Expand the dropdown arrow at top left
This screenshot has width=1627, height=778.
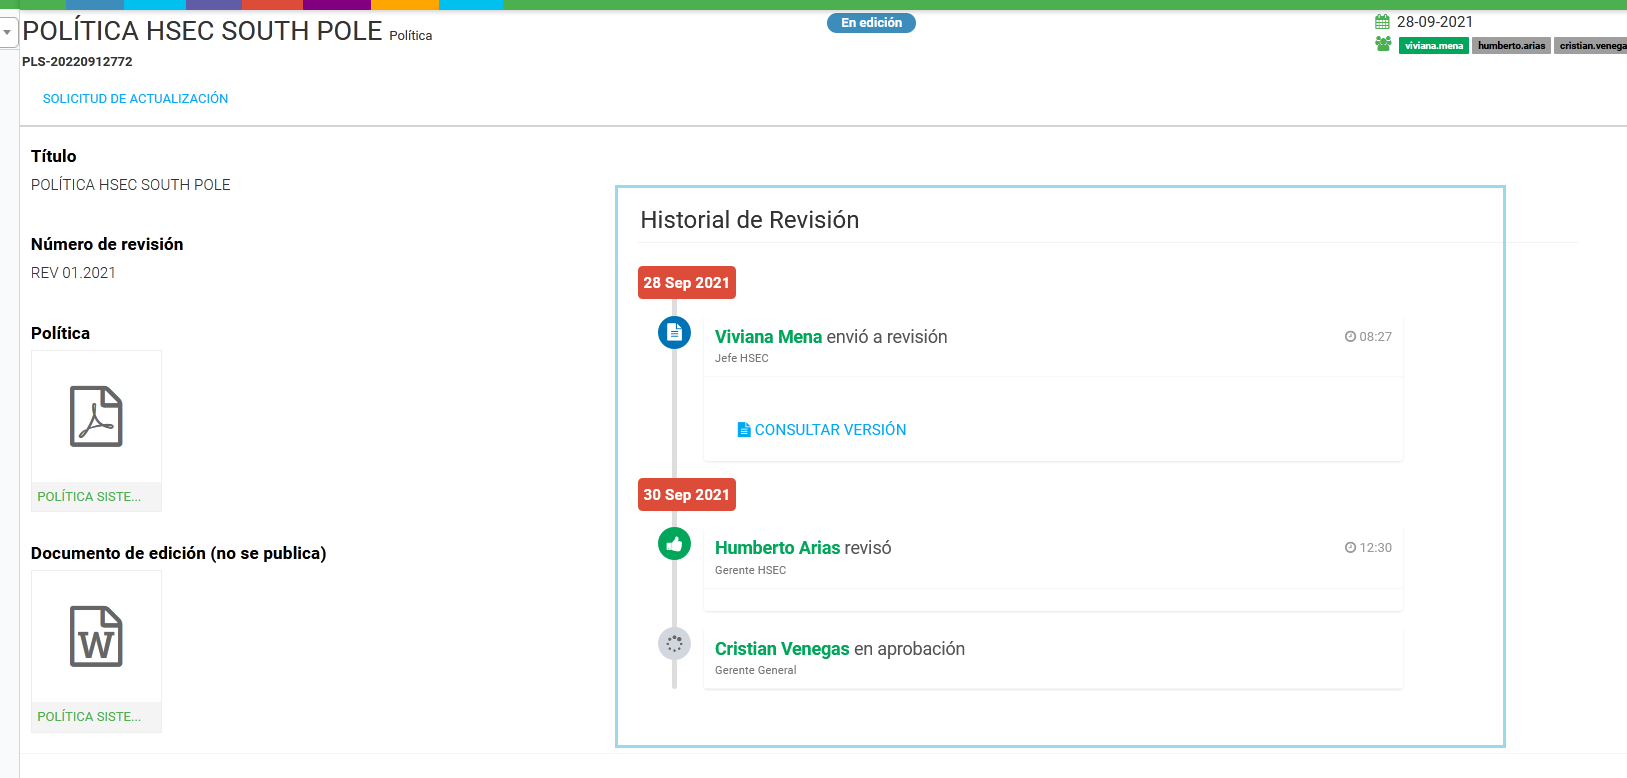[x=7, y=32]
